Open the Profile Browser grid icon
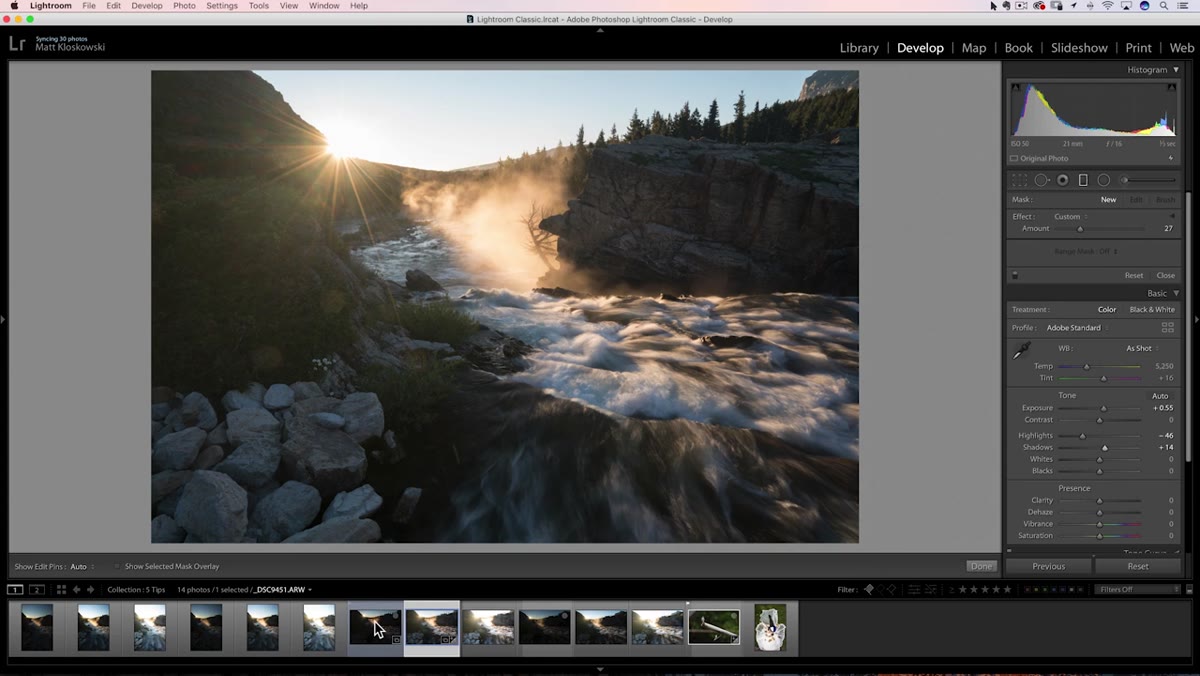 click(1167, 327)
